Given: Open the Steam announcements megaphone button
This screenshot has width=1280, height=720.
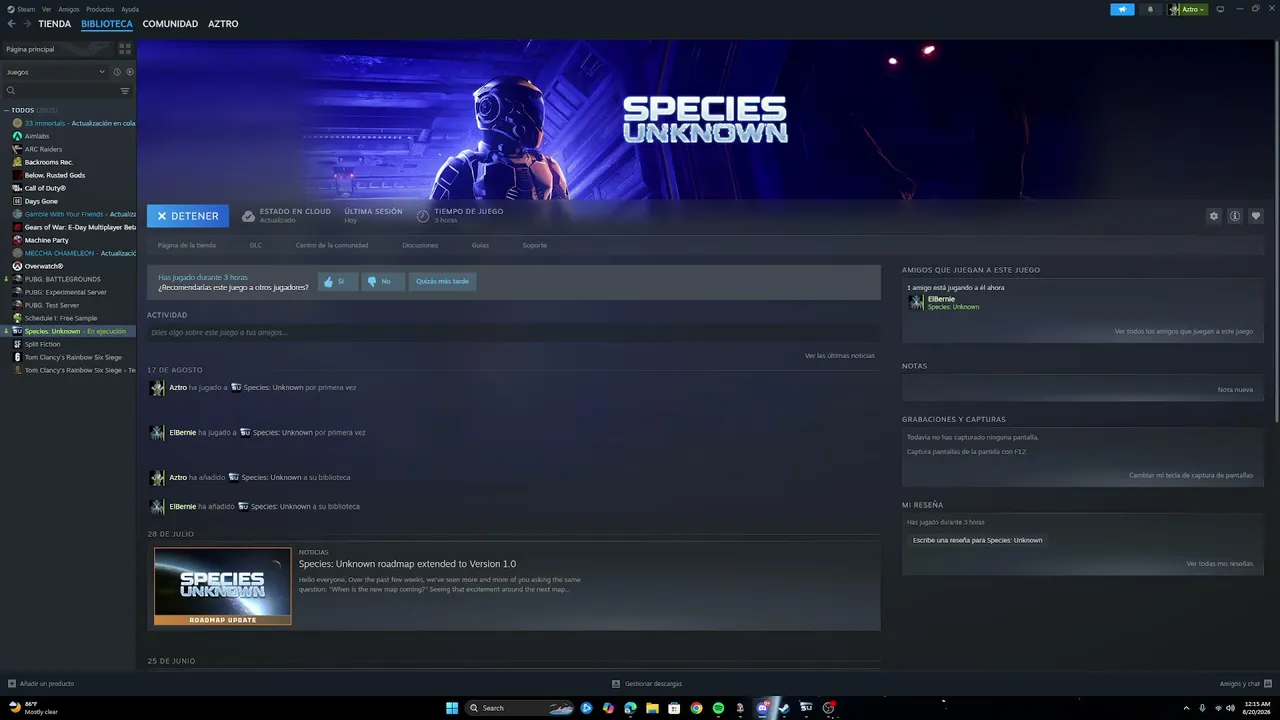Looking at the screenshot, I should point(1122,9).
